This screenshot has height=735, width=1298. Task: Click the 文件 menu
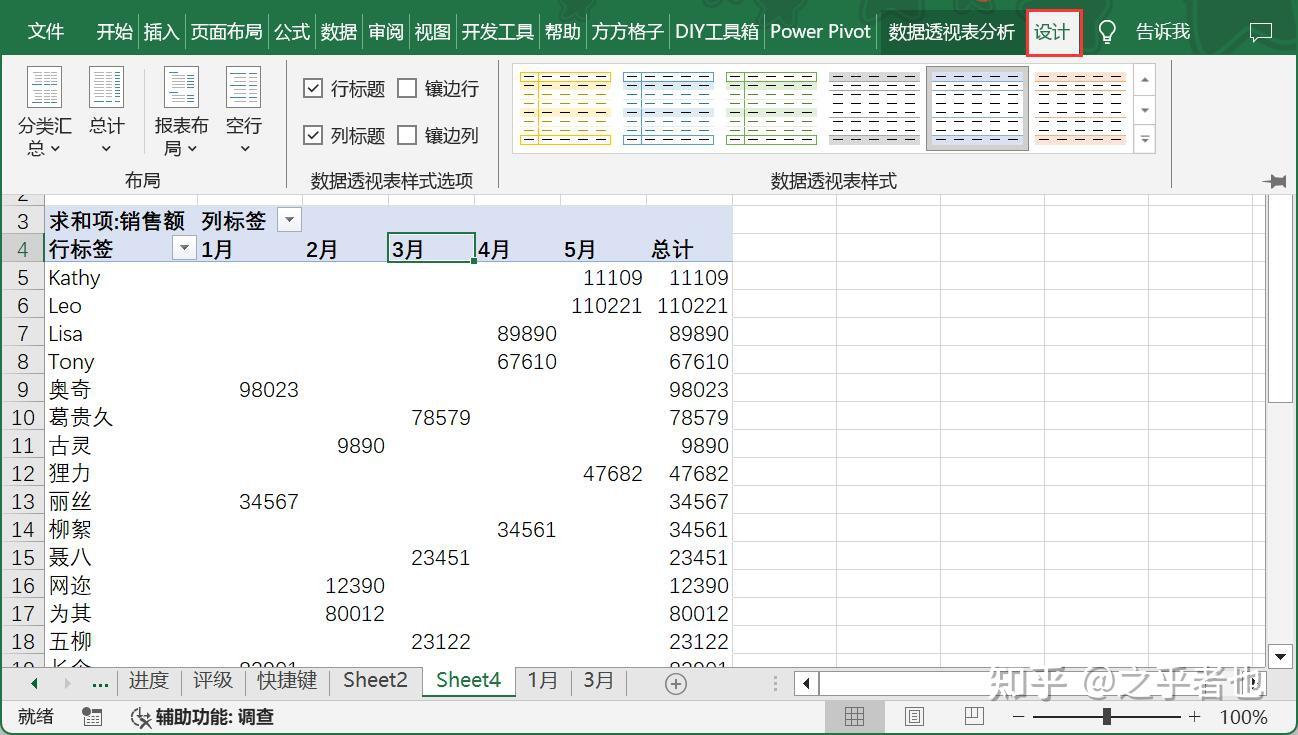46,31
